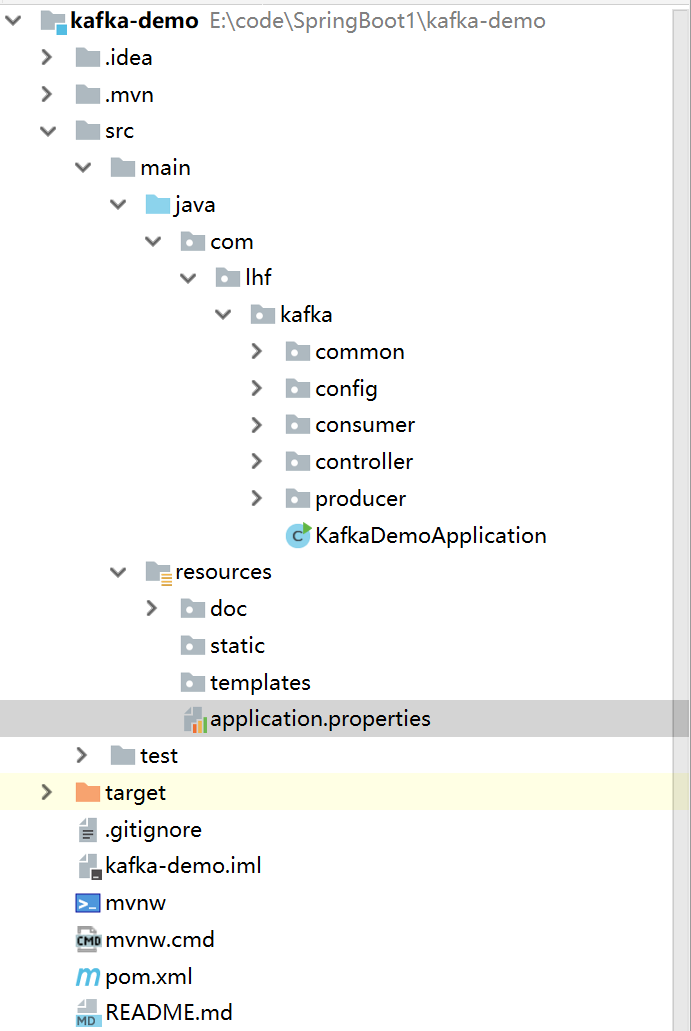Click the .idea folder icon

coord(87,58)
